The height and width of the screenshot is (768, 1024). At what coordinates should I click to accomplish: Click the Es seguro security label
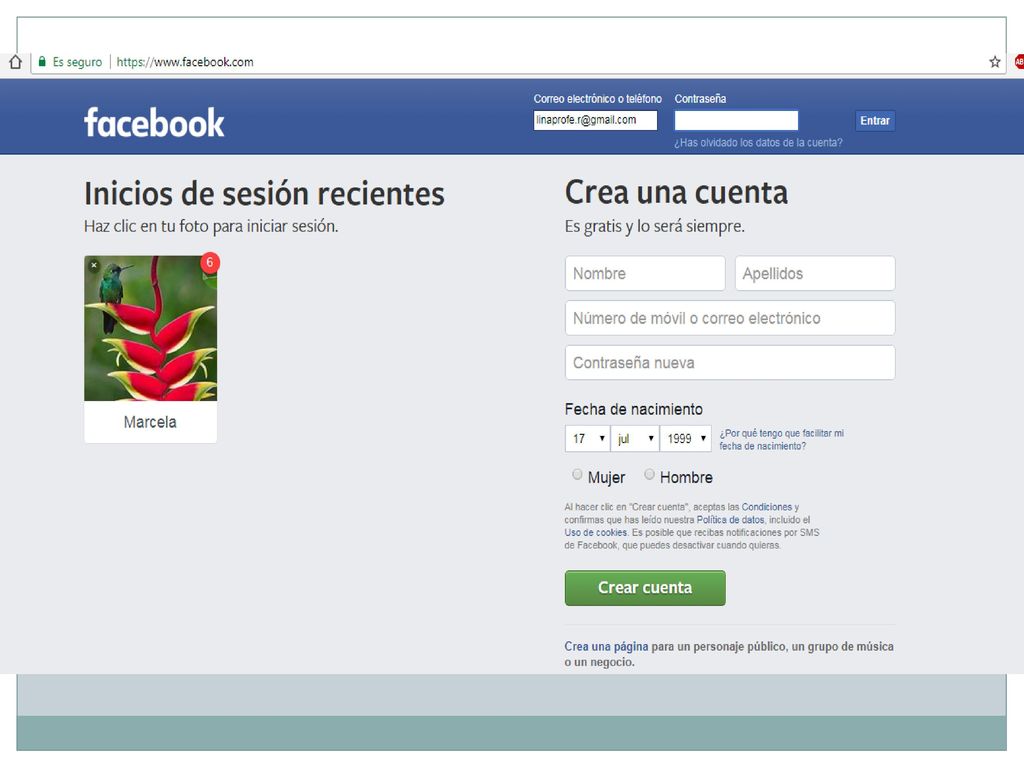pos(77,62)
